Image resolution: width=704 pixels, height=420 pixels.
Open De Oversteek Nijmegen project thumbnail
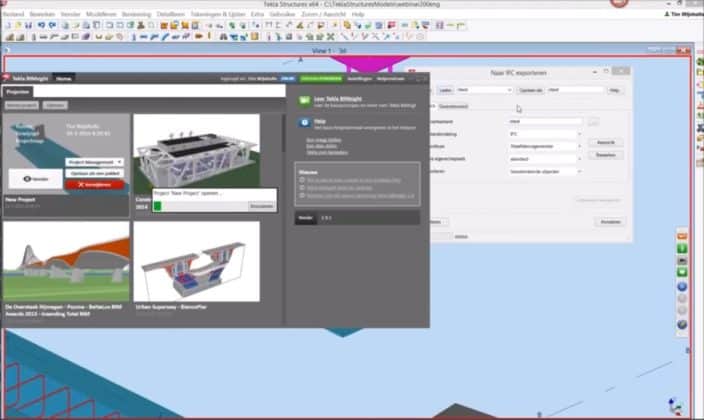point(66,261)
